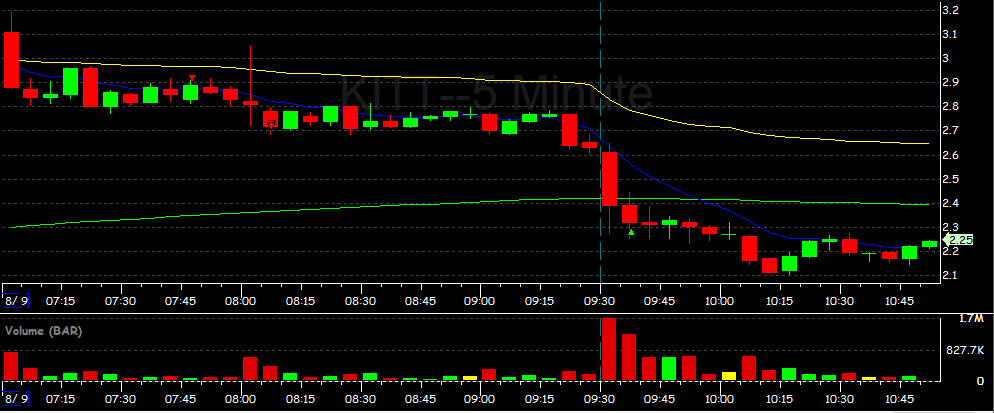This screenshot has height=413, width=994.
Task: Click the tallest red volume bar at 09:30
Action: pos(609,350)
